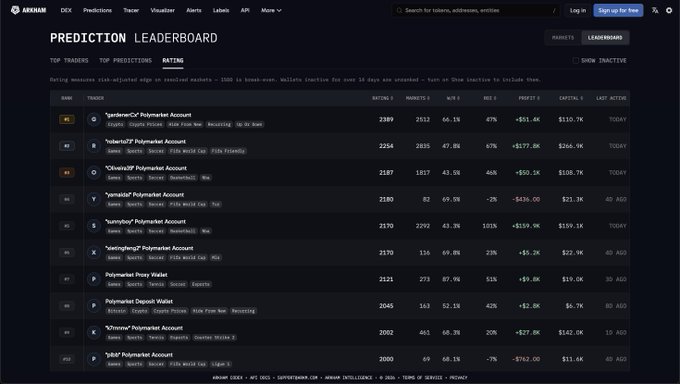The height and width of the screenshot is (384, 680).
Task: Open the API Docs footer link
Action: click(x=260, y=377)
